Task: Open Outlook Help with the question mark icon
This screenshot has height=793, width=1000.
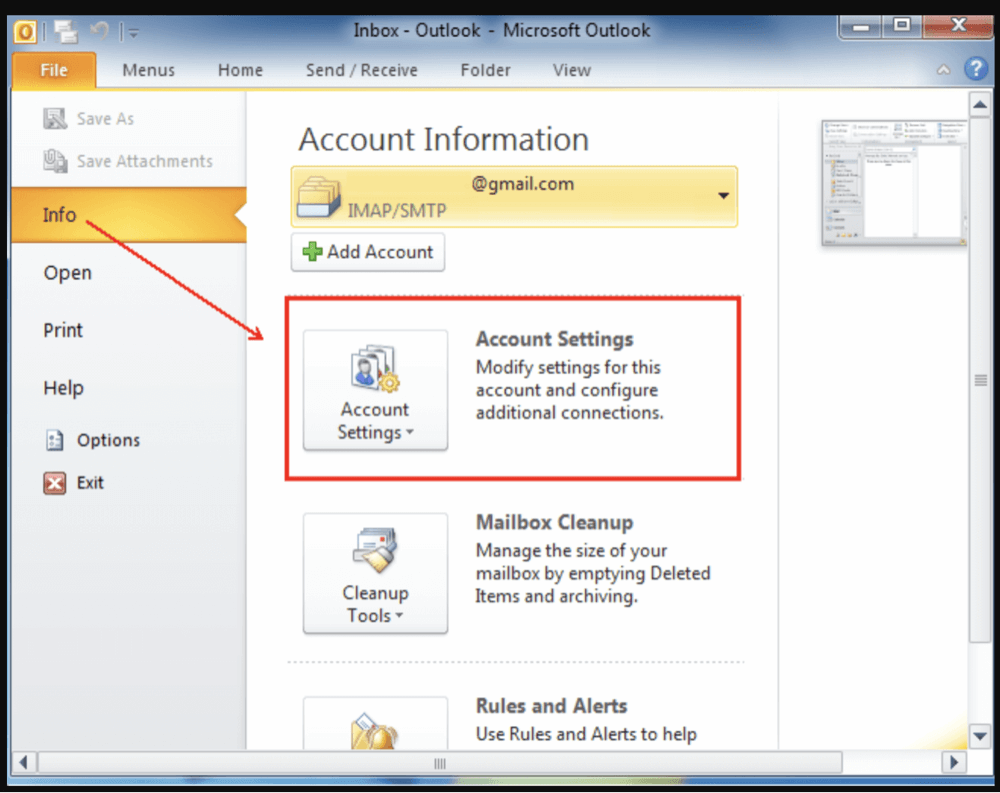Action: click(977, 69)
